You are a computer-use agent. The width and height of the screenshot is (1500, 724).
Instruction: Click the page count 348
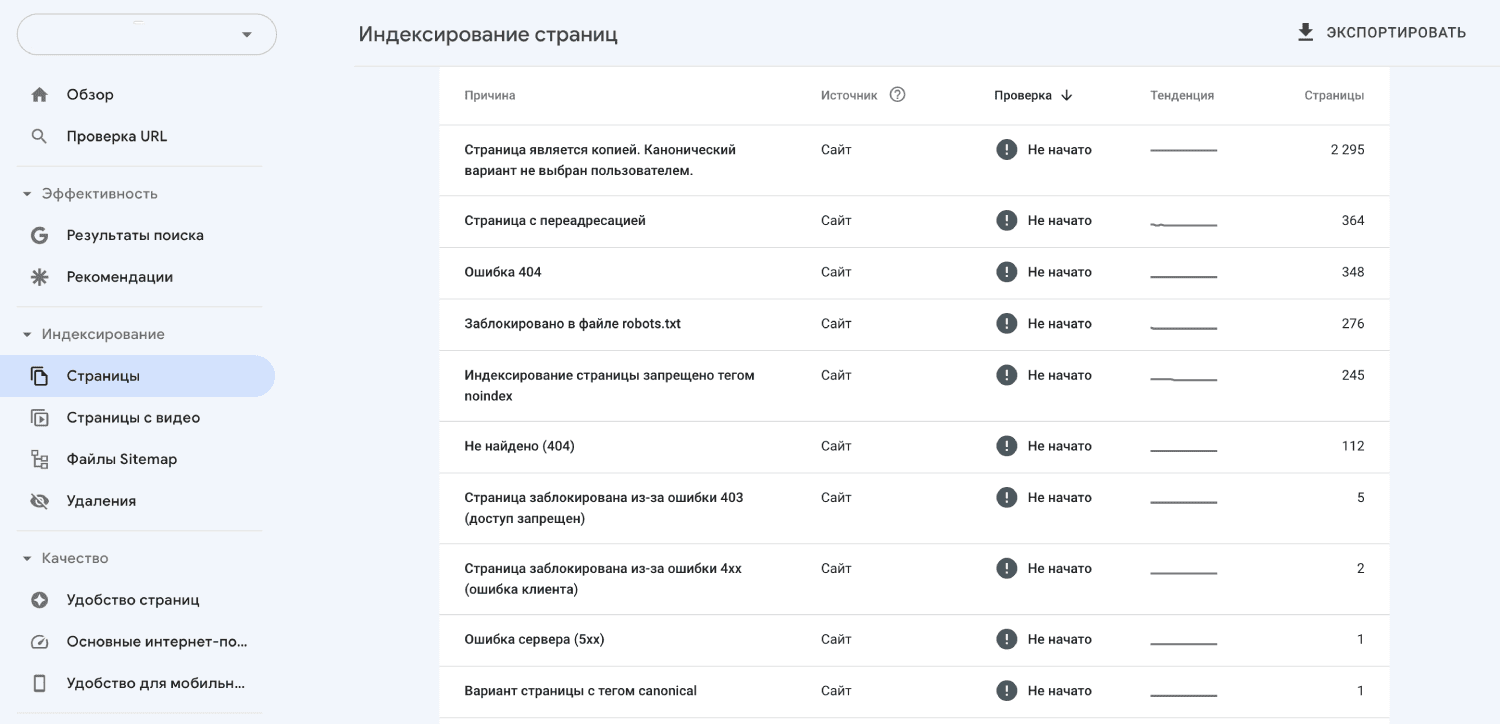pos(1353,272)
